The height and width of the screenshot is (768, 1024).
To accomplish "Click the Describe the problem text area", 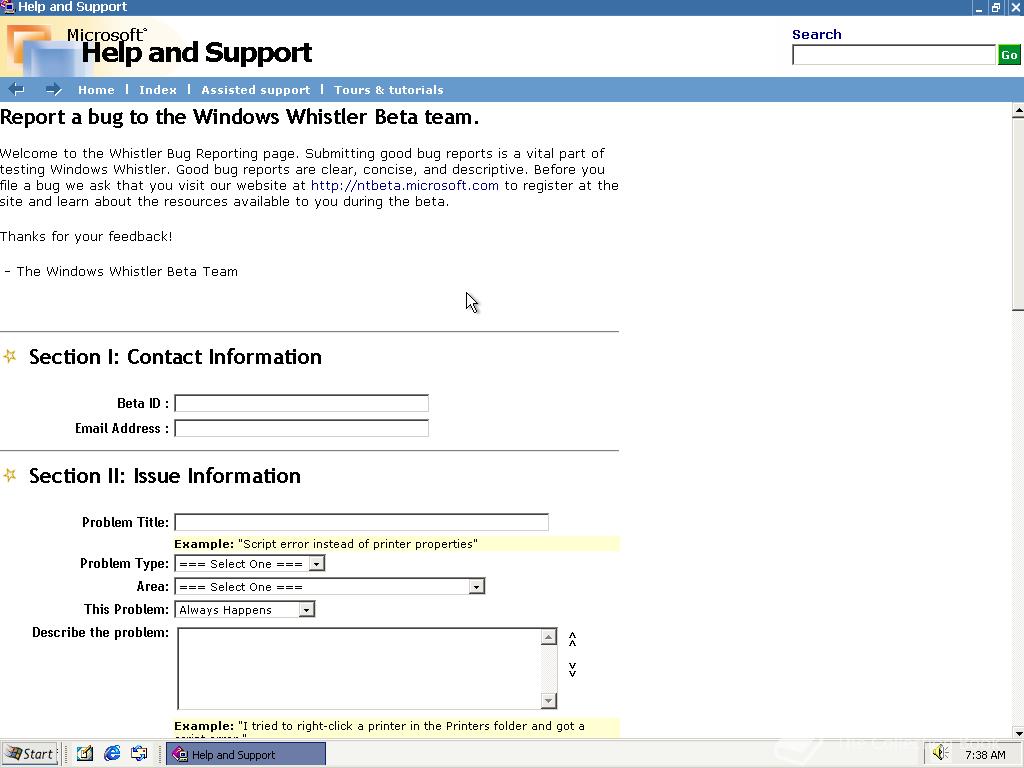I will coord(359,669).
